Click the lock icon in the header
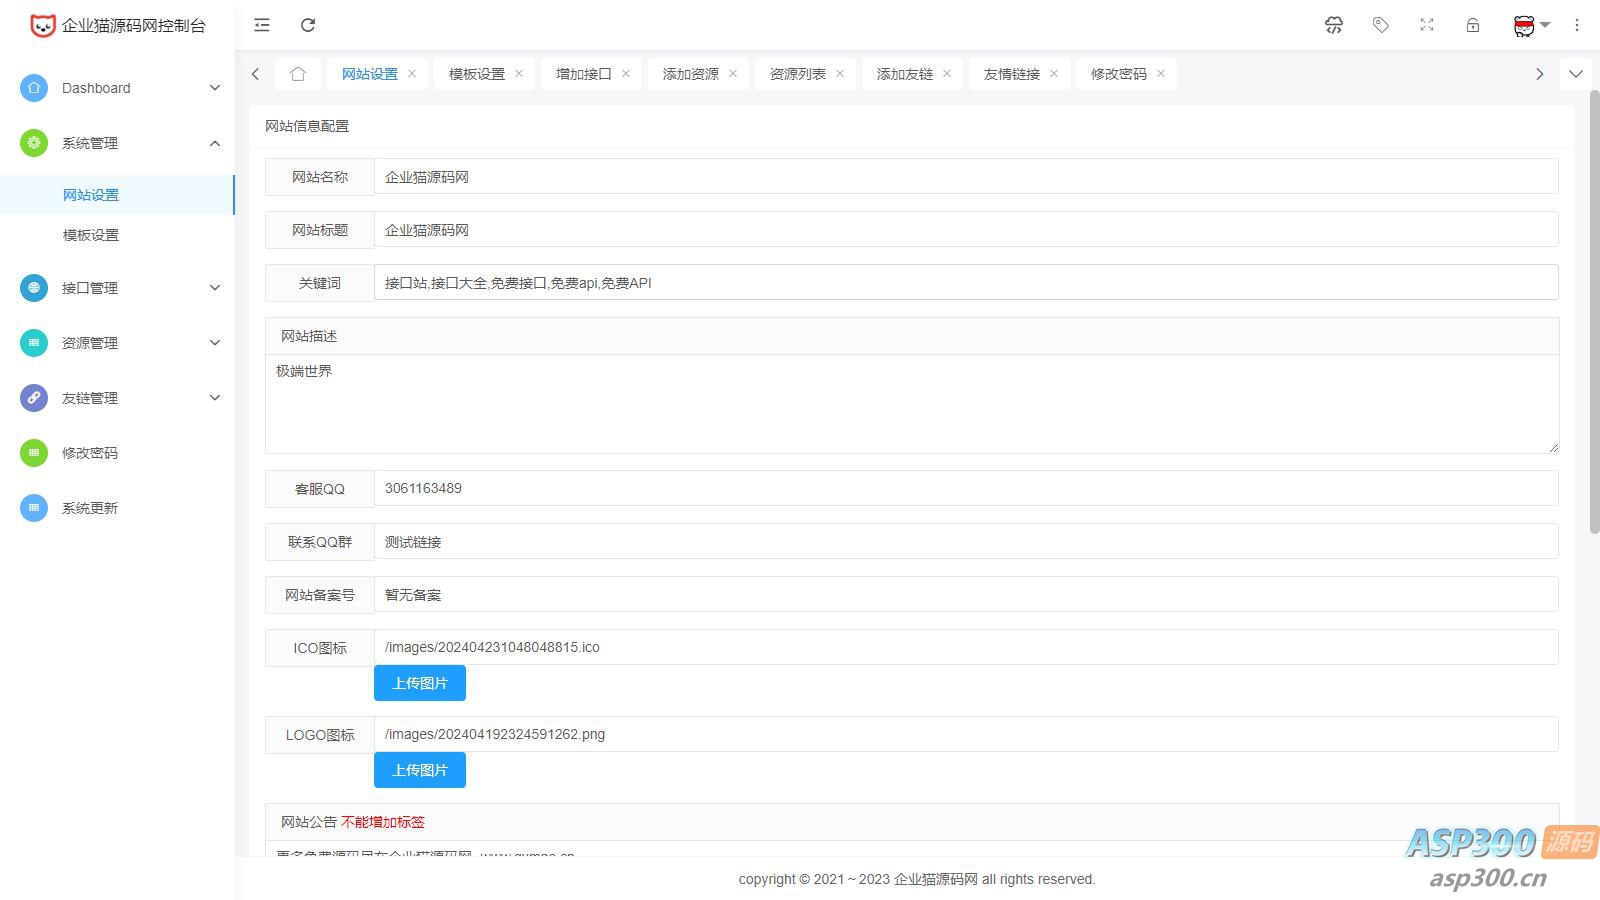 pos(1472,25)
